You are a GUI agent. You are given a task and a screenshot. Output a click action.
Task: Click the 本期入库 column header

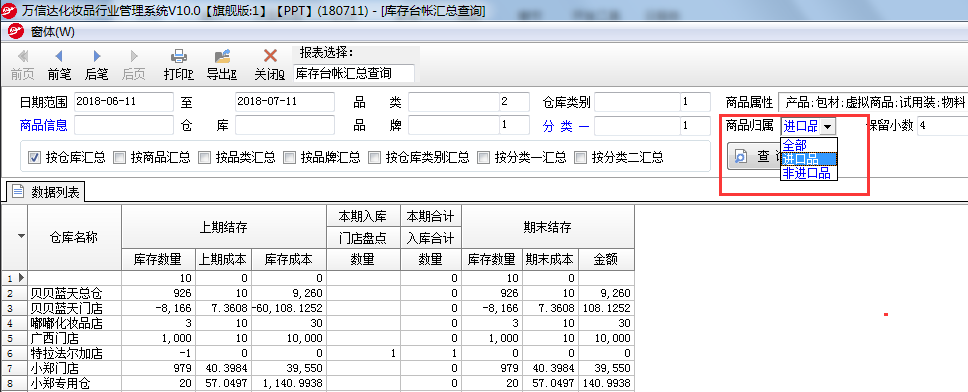(362, 216)
